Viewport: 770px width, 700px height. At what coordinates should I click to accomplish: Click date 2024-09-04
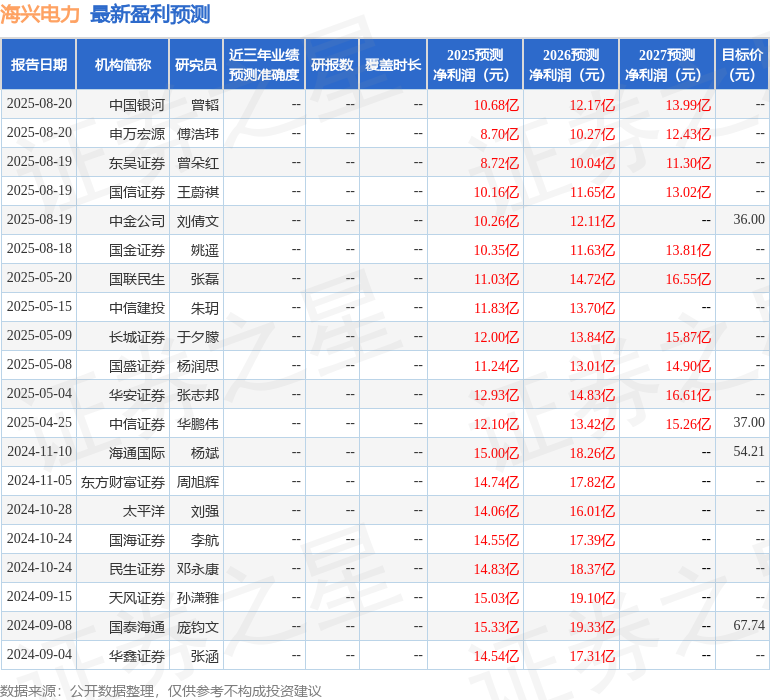pos(39,654)
